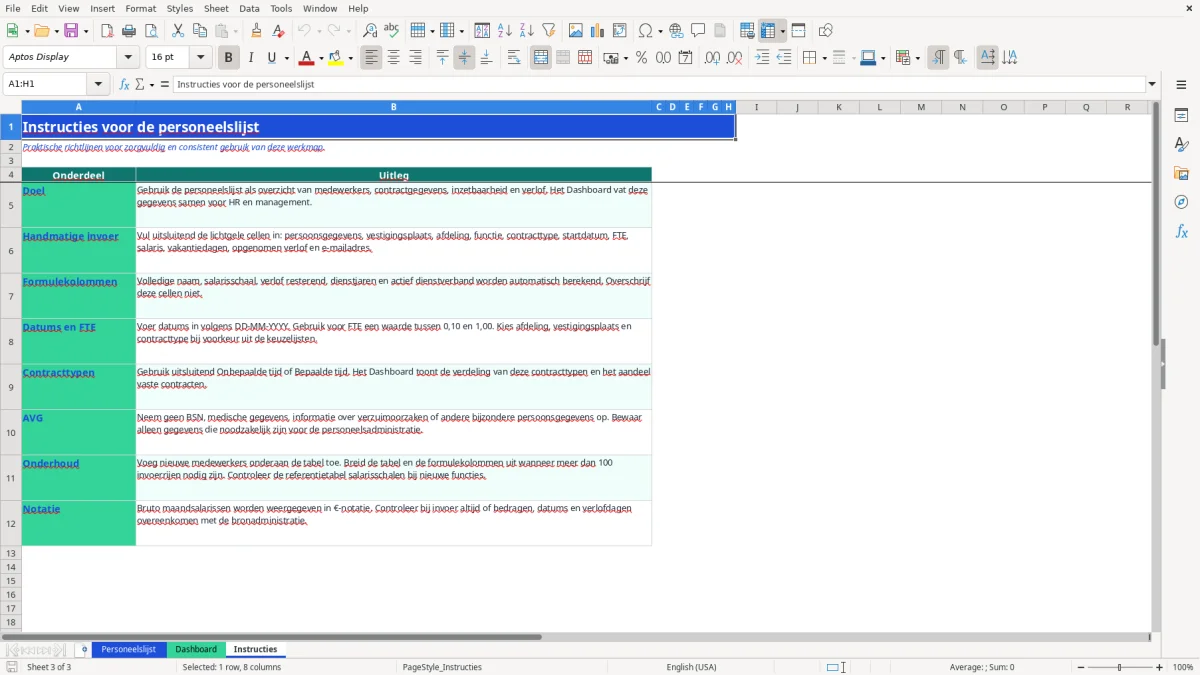
Task: Toggle Center Vertically alignment
Action: (464, 58)
